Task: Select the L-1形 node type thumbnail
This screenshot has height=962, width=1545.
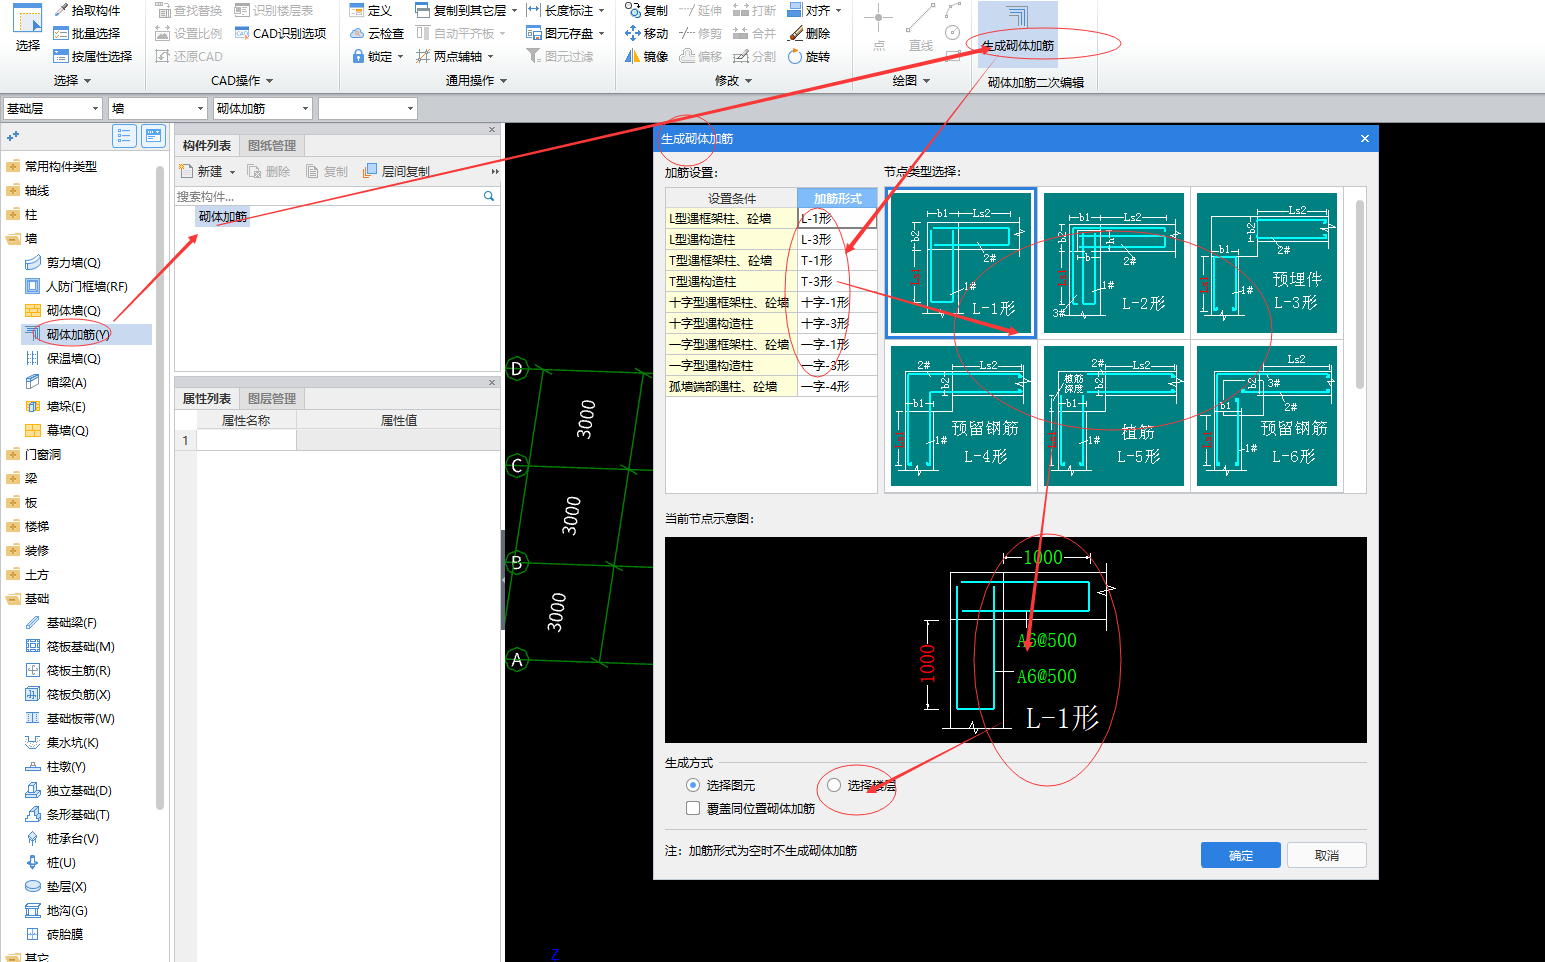Action: [961, 263]
